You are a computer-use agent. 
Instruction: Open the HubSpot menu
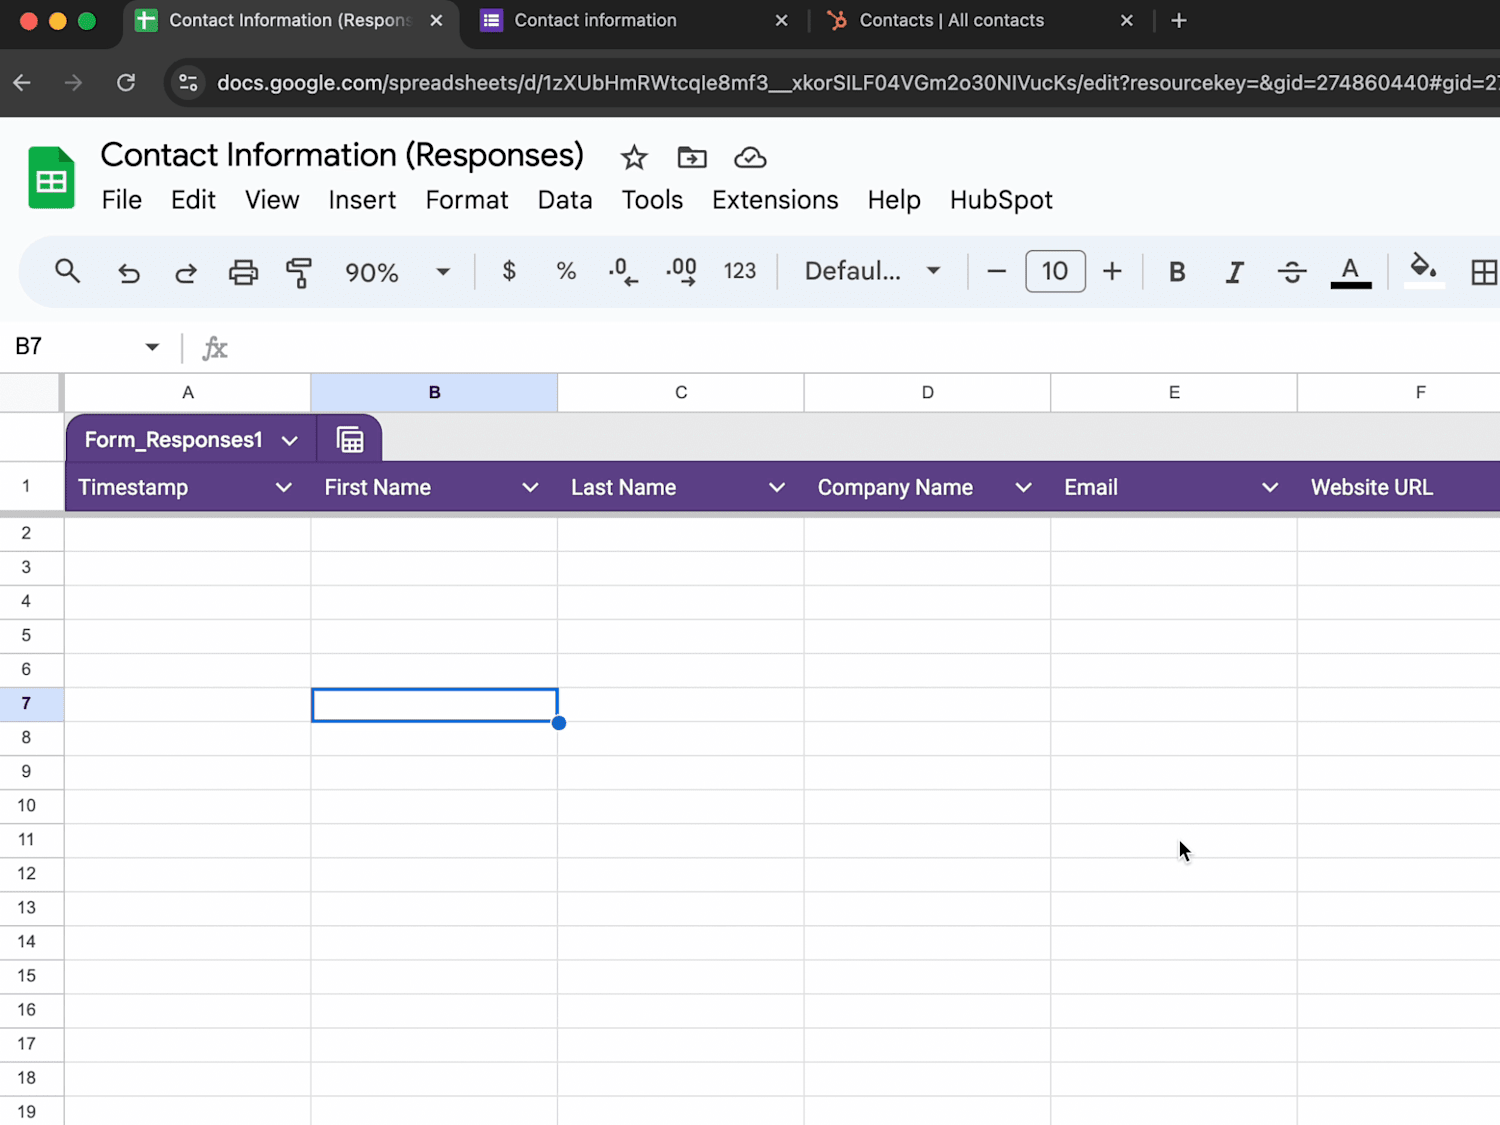(x=1001, y=200)
